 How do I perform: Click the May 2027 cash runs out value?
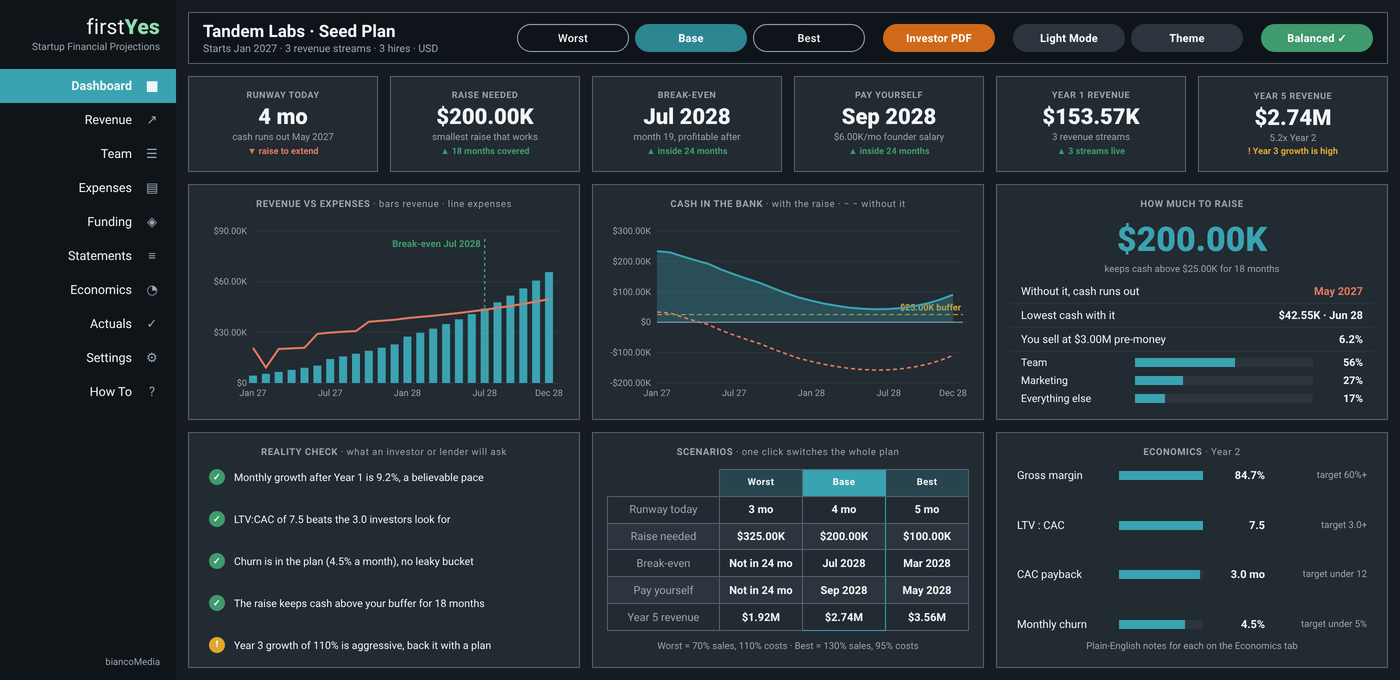(1338, 292)
